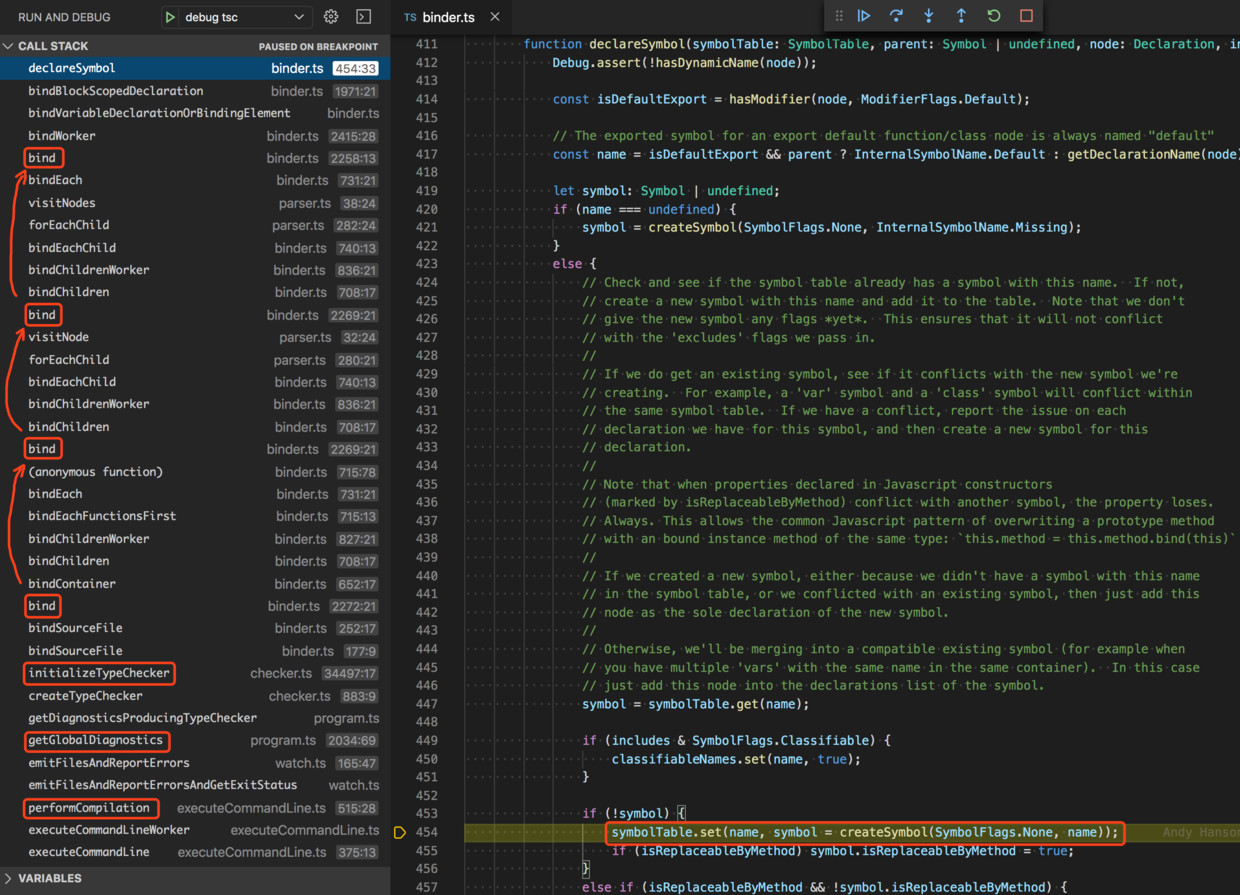Click the Step Over debug icon
The height and width of the screenshot is (895, 1240).
(x=896, y=16)
